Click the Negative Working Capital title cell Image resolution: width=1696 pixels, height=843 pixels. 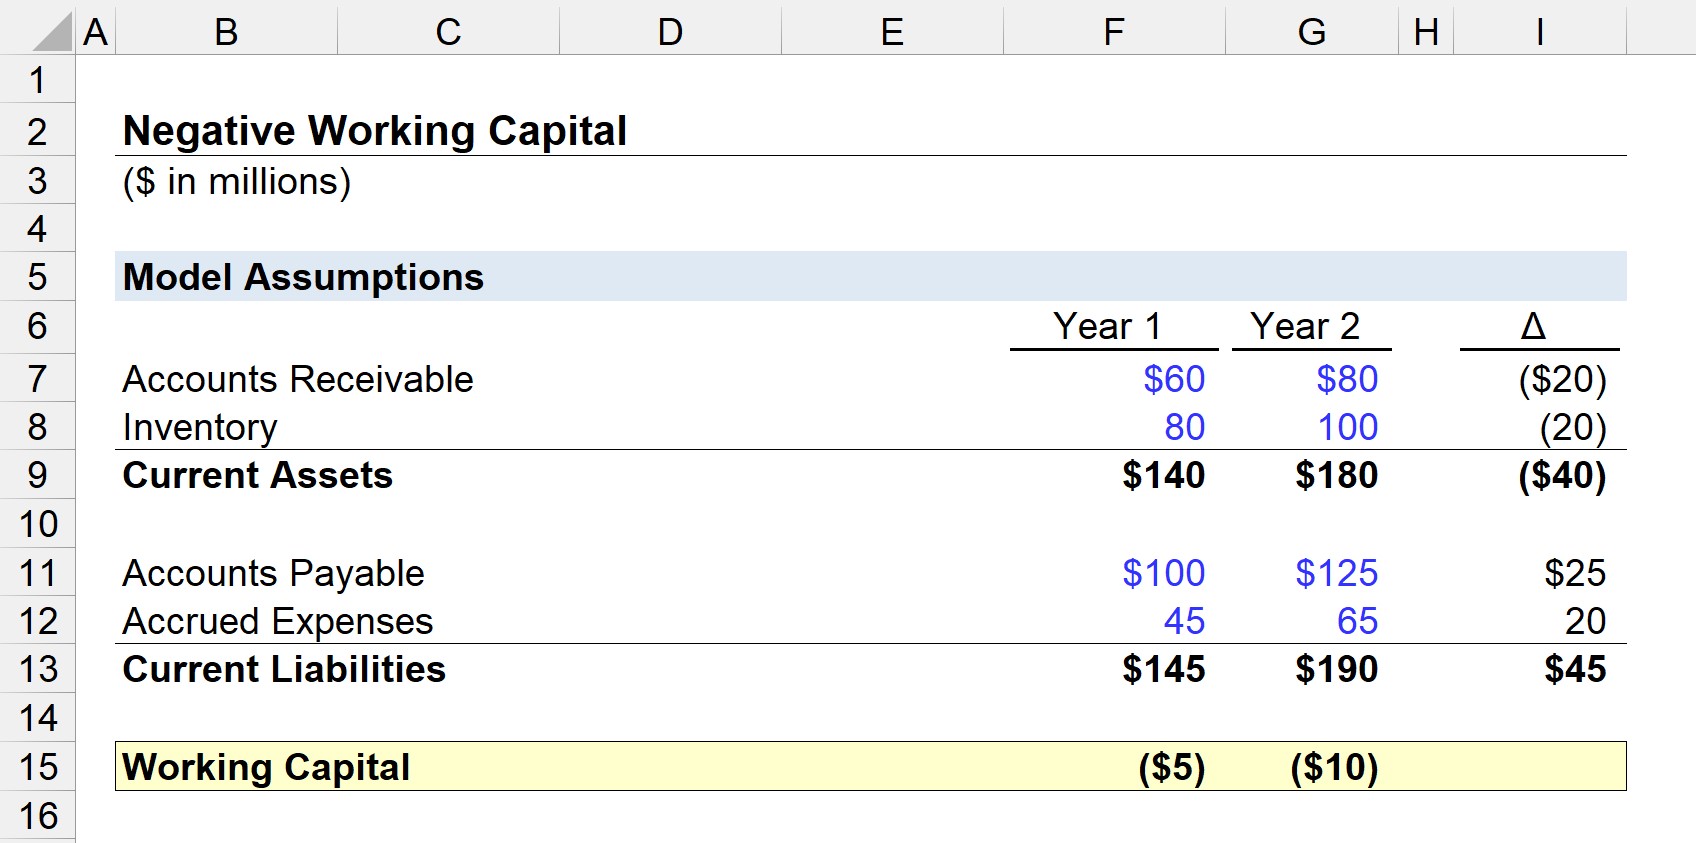[373, 129]
